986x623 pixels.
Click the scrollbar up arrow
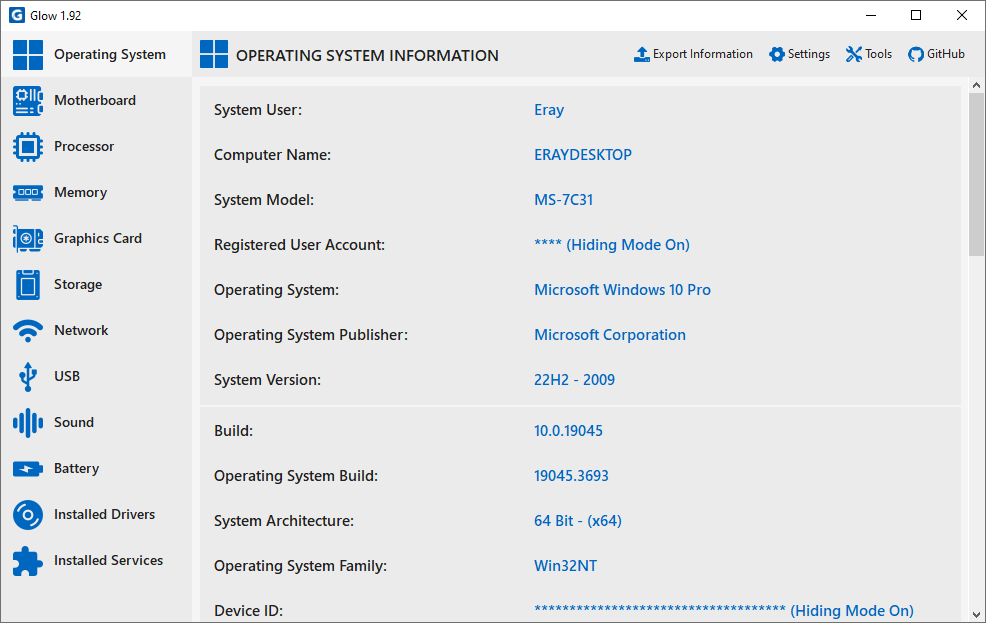point(976,85)
